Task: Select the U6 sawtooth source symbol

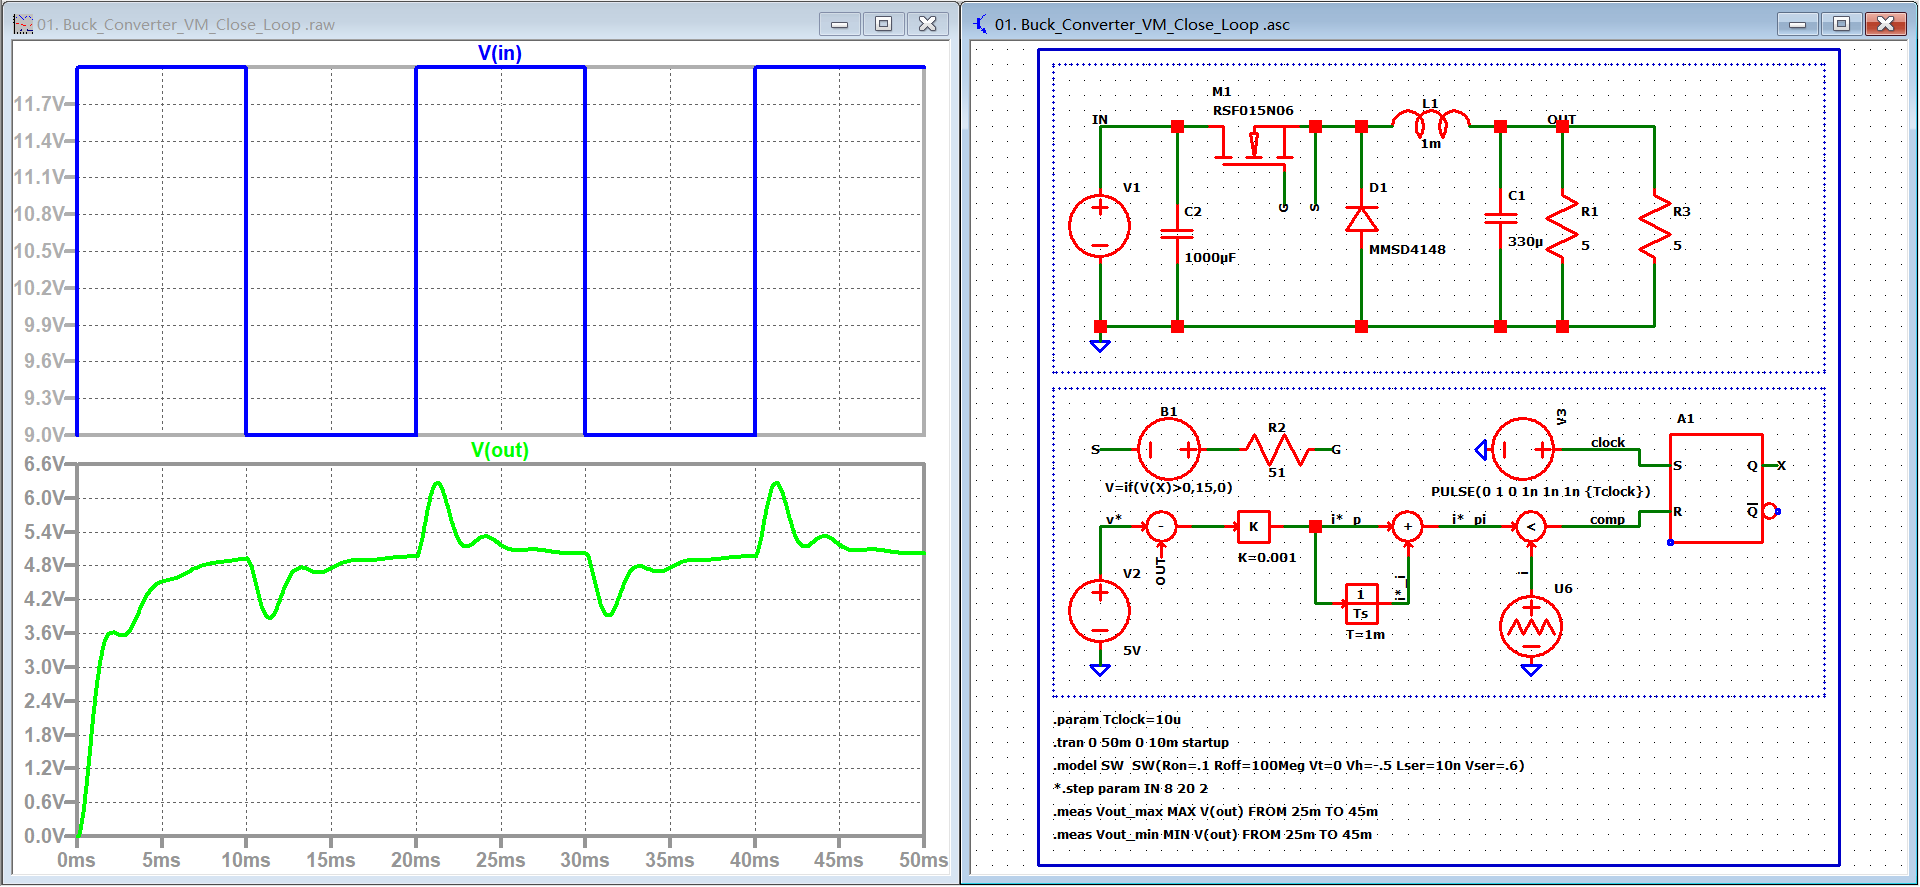Action: coord(1530,626)
